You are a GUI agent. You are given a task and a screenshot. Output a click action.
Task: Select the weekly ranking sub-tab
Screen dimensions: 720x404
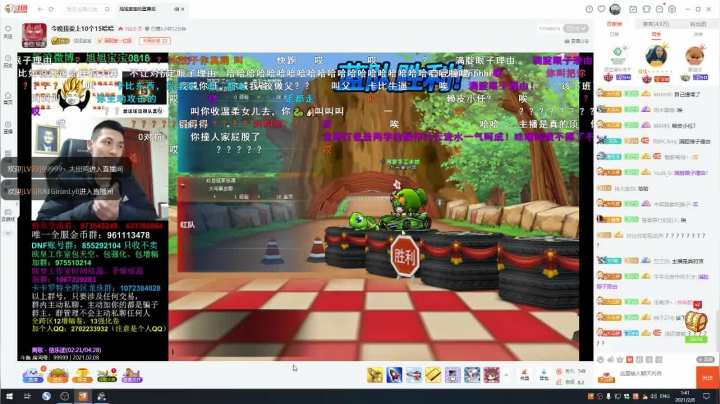656,34
